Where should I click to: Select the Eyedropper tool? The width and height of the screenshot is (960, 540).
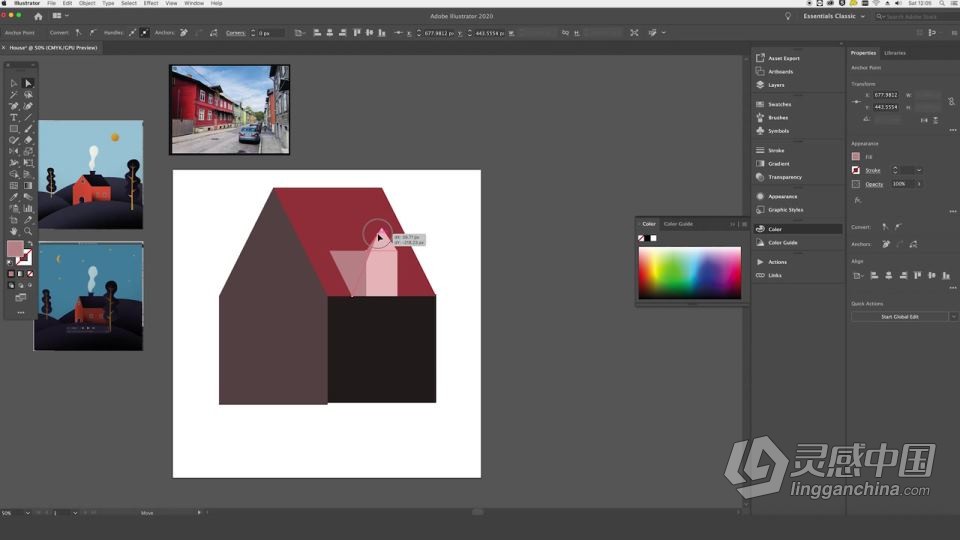(13, 197)
